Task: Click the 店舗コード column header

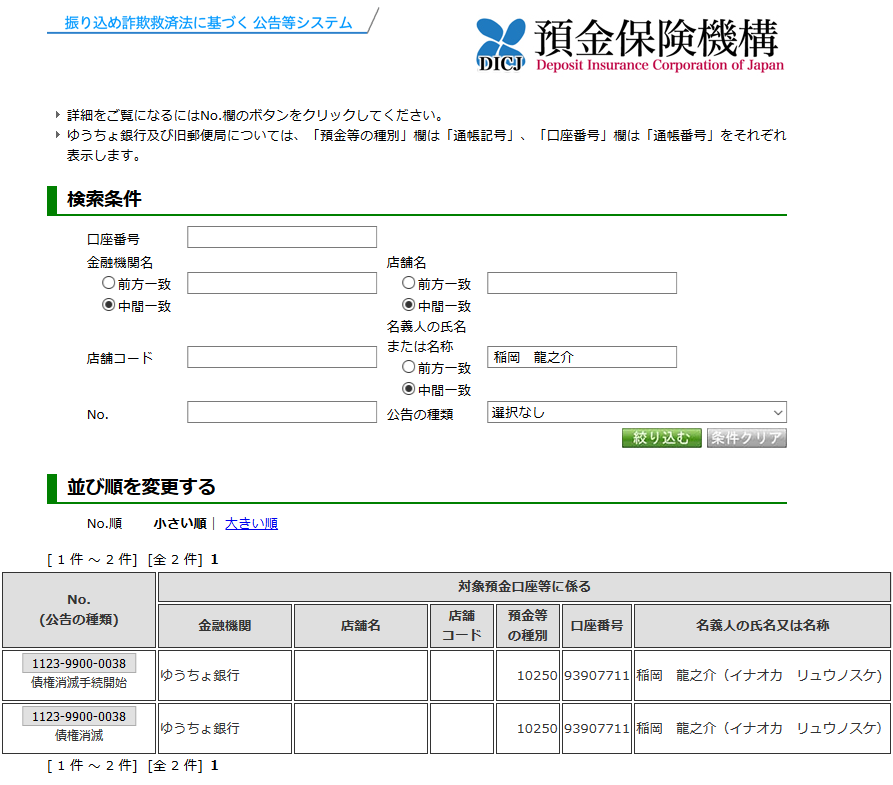Action: point(462,625)
